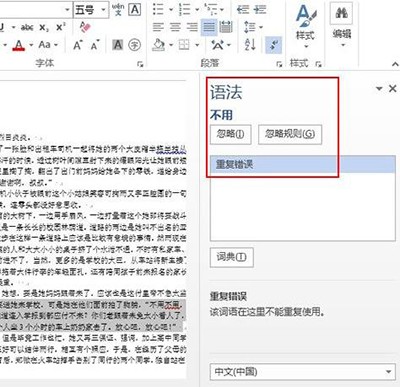This screenshot has height=387, width=400.
Task: Click the shading paint bucket icon
Action: pyautogui.click(x=158, y=44)
